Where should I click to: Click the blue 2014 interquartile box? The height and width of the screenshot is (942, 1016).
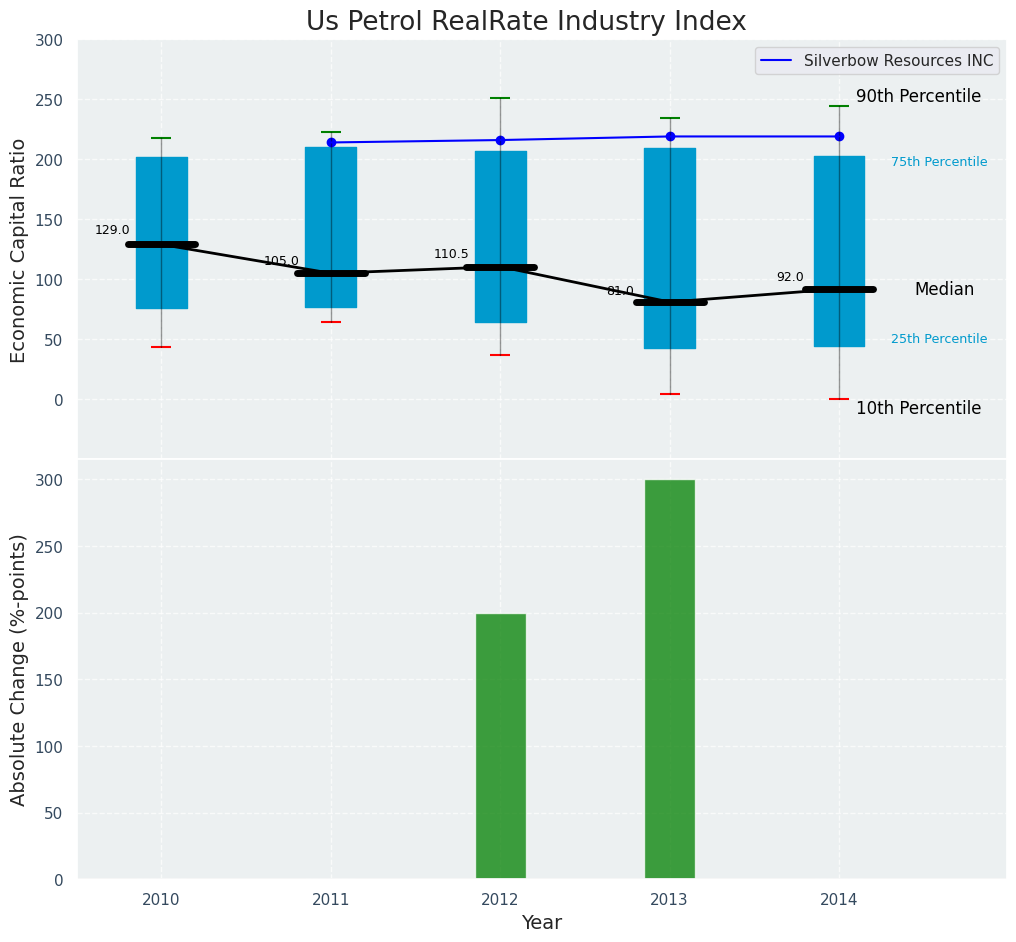[x=839, y=251]
